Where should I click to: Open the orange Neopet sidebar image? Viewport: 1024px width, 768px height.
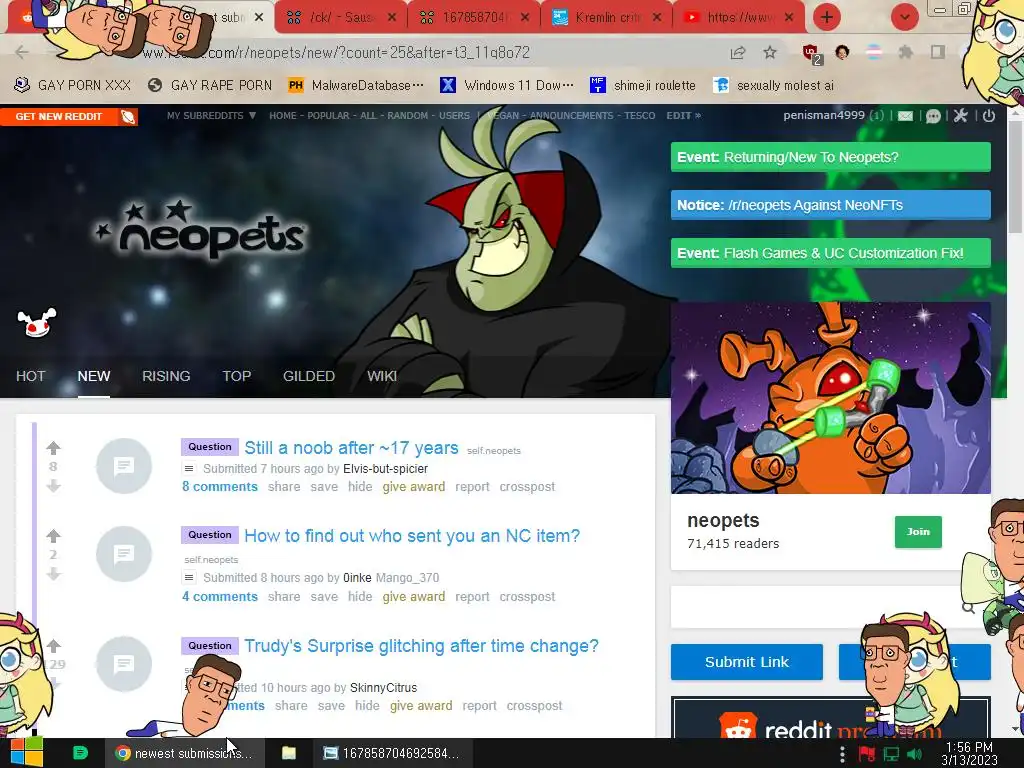pos(830,398)
